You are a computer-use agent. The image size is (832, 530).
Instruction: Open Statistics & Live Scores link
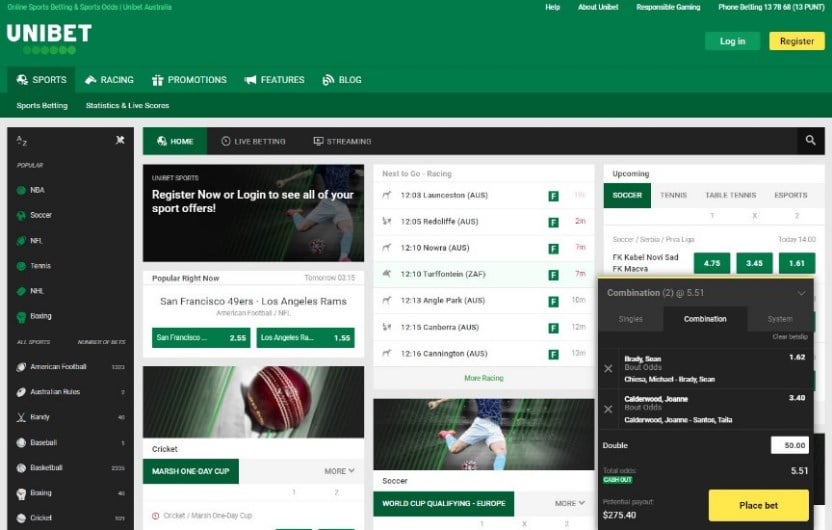(127, 106)
